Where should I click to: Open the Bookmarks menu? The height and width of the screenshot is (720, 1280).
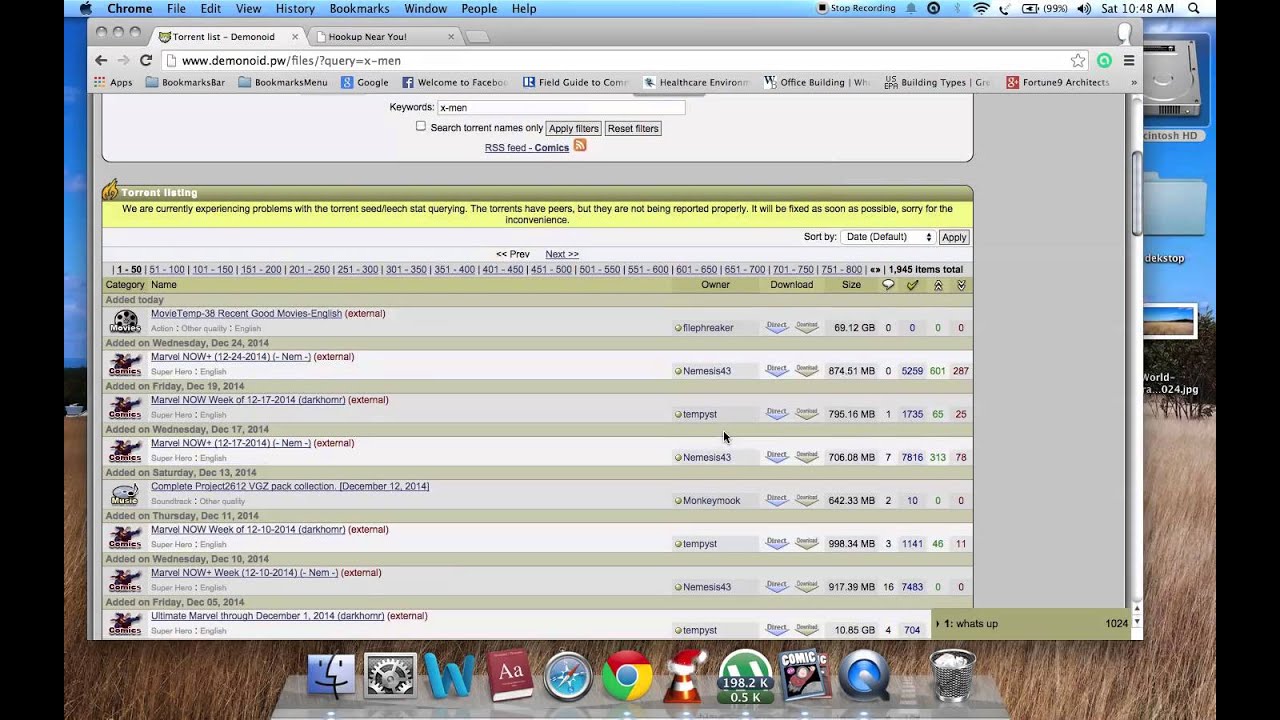pyautogui.click(x=359, y=8)
